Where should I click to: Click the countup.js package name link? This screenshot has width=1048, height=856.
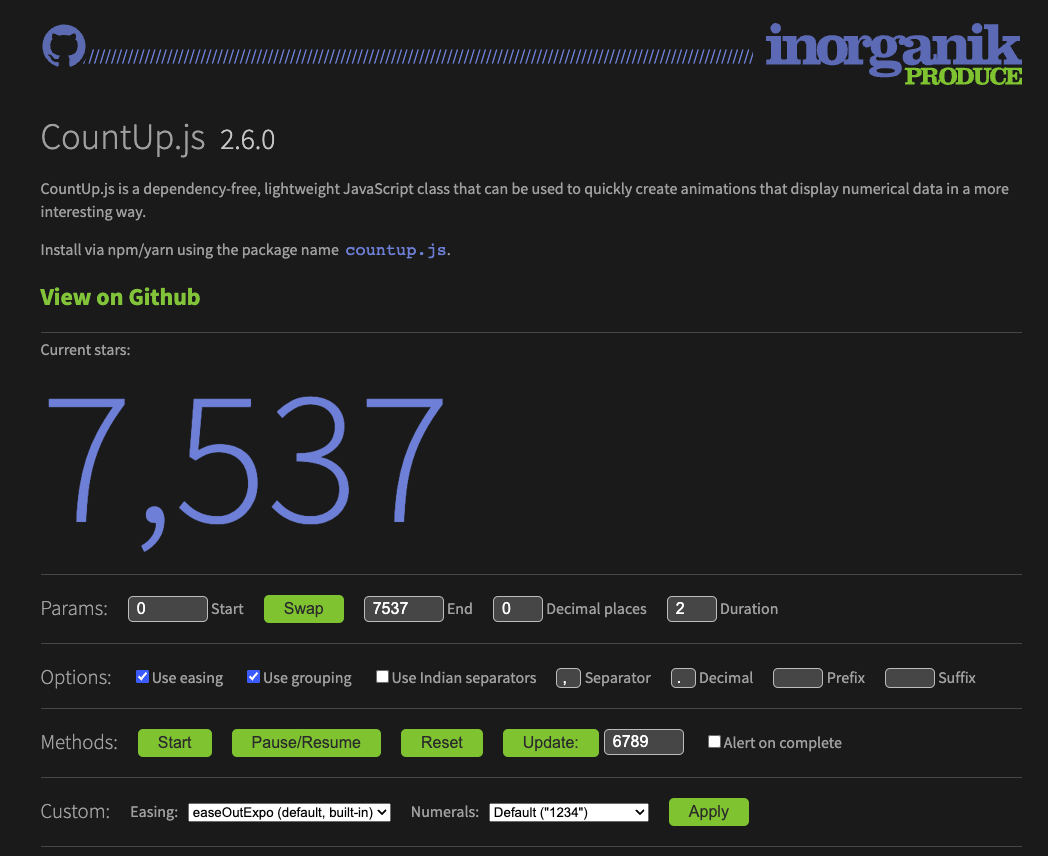396,250
